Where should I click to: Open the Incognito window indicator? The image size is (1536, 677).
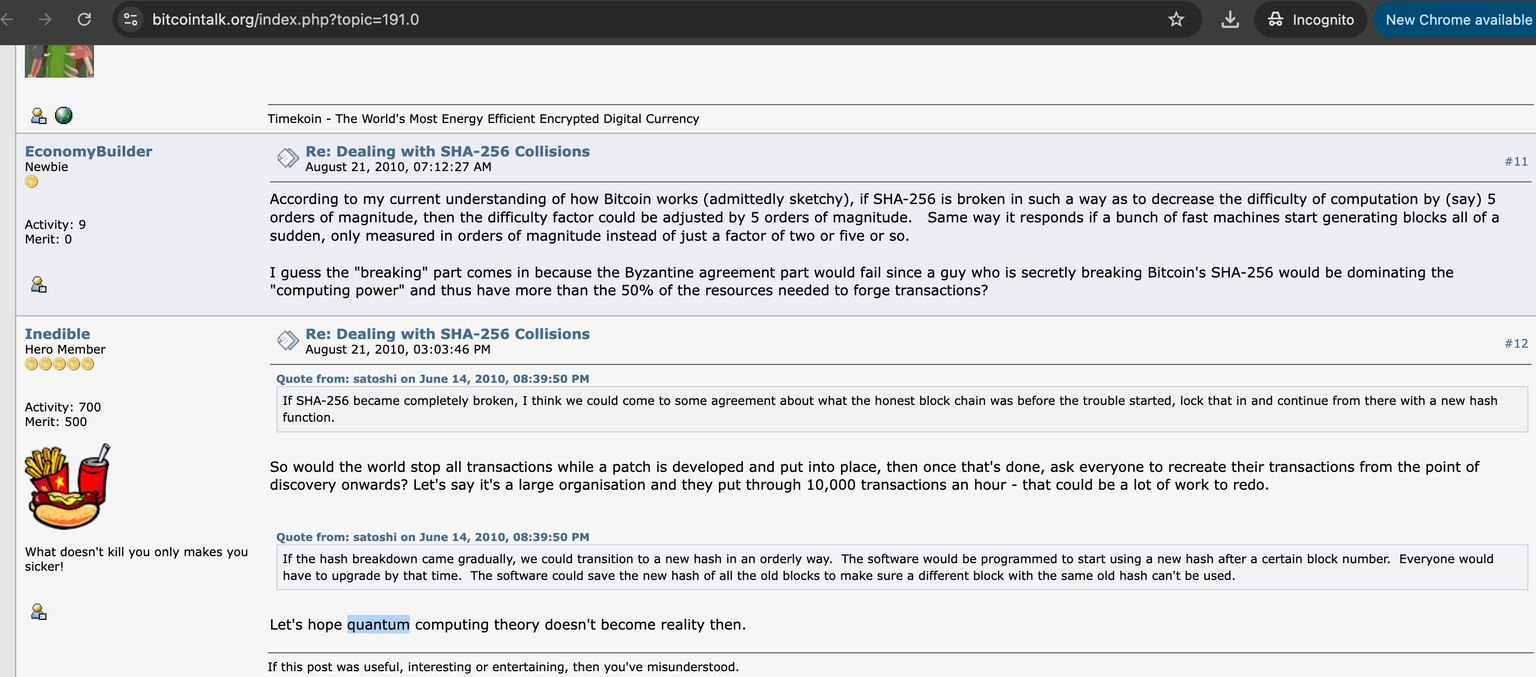click(1311, 19)
